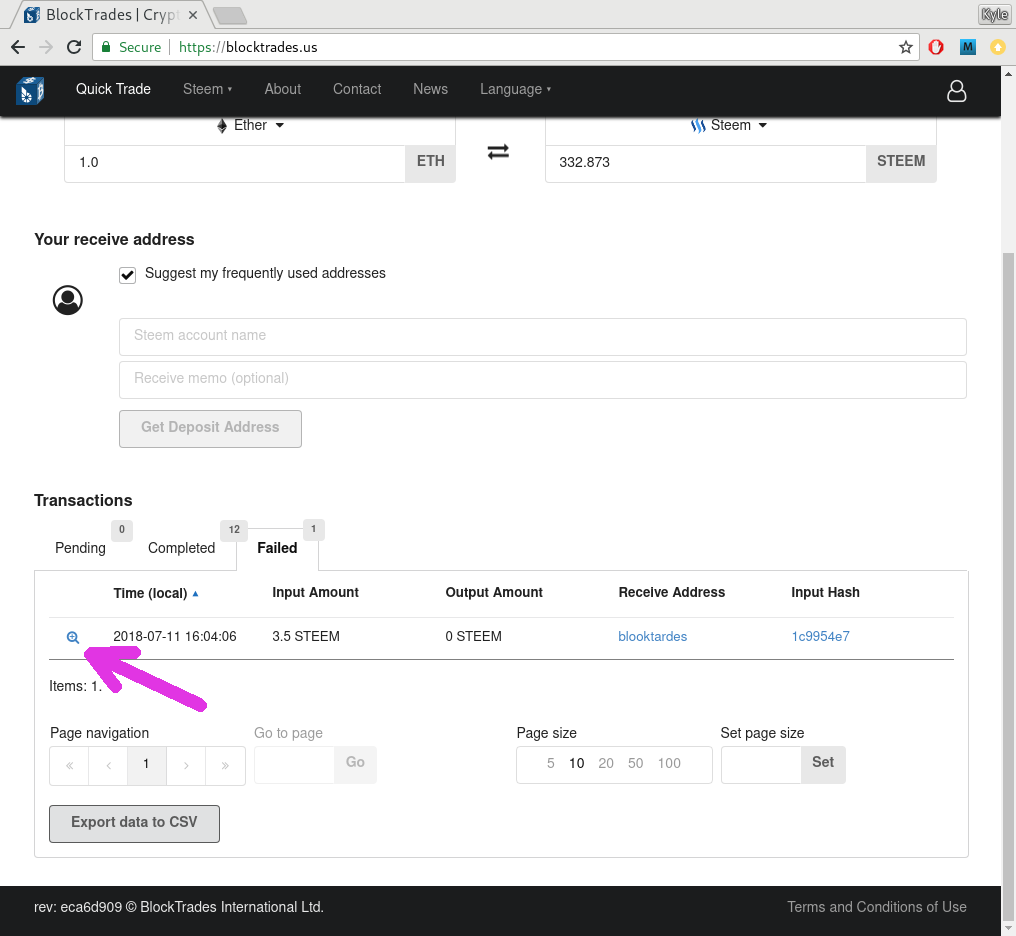Click the Input Amount column header

[315, 593]
